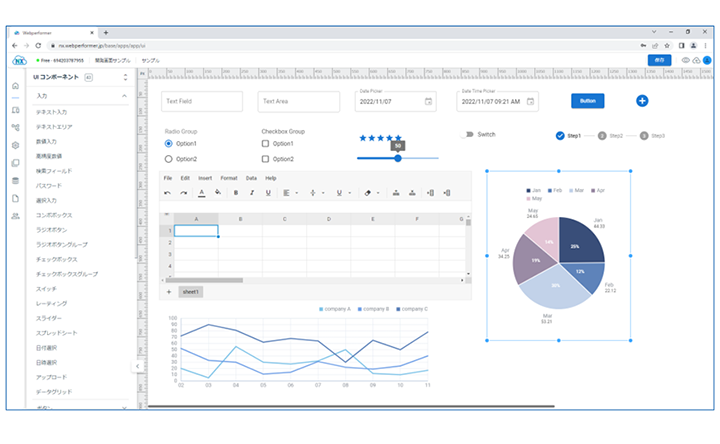Collapse the component panel with left chevron
This screenshot has height=444, width=720.
[137, 366]
